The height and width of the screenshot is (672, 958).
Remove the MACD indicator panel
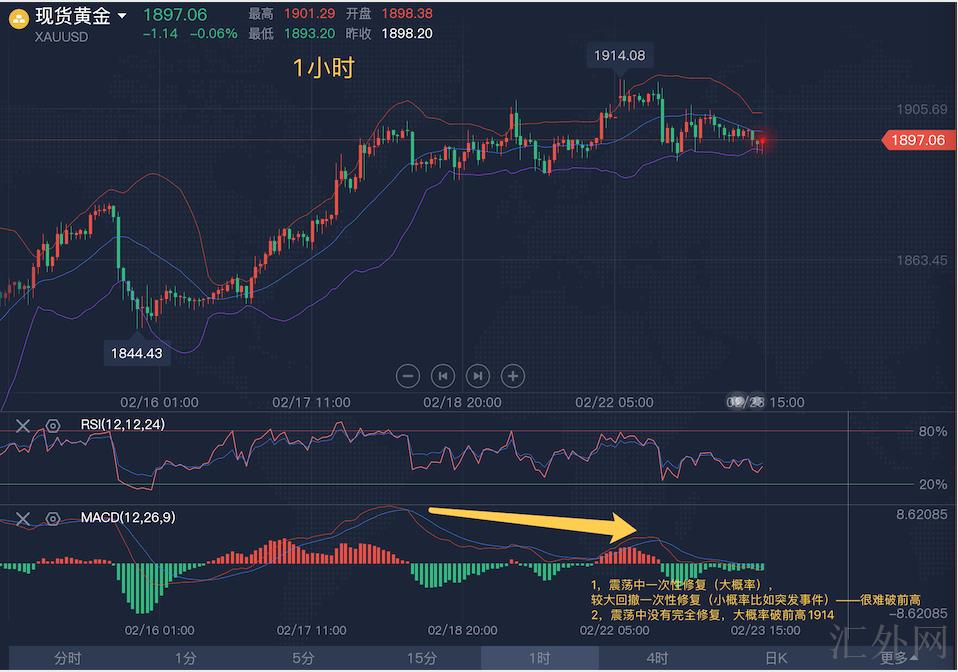coord(23,518)
